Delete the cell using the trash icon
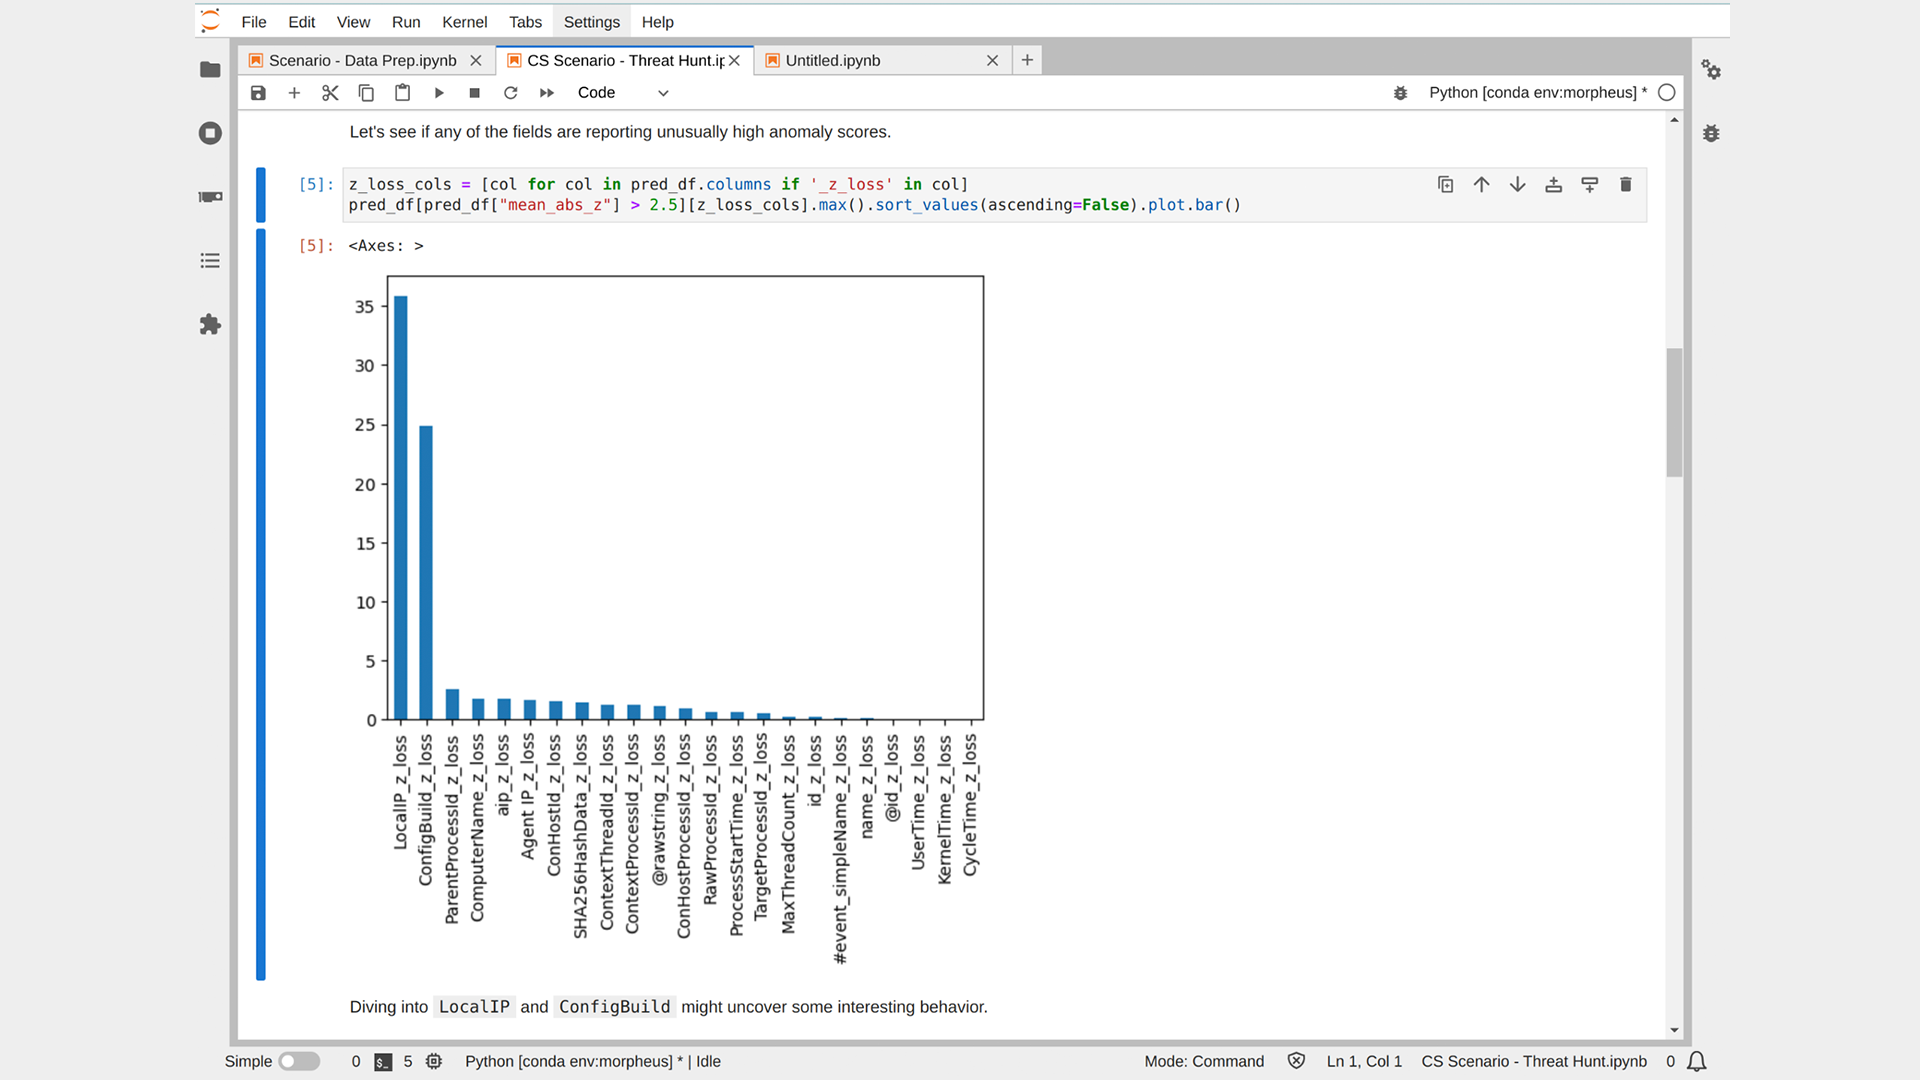 1625,184
